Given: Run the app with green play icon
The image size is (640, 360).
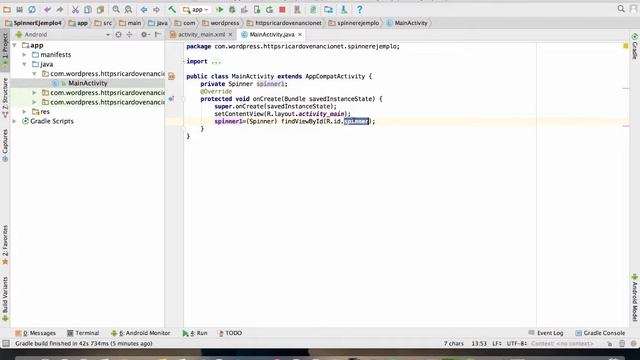Looking at the screenshot, I should point(220,9).
